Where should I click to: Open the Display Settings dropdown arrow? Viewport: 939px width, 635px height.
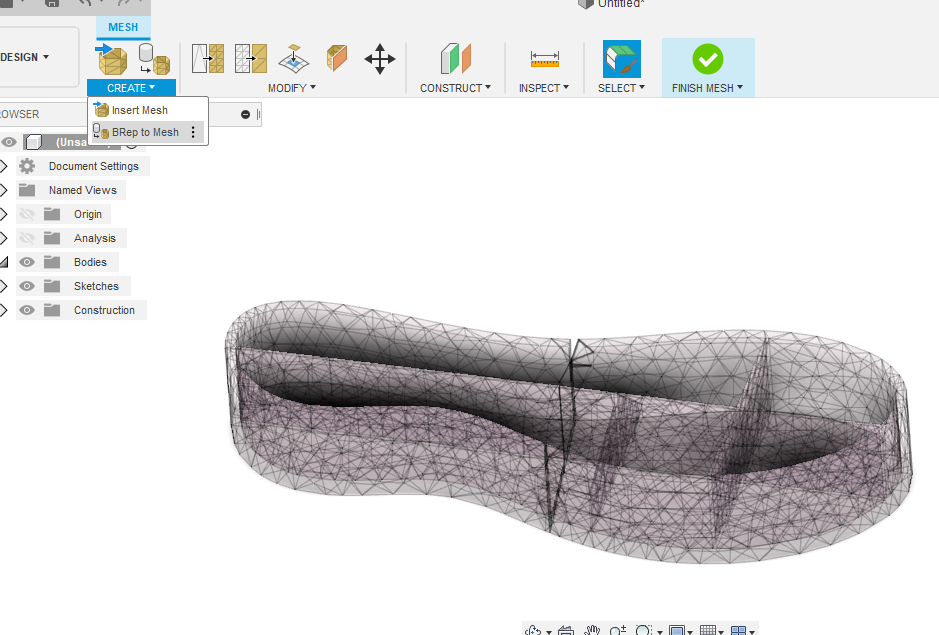[x=690, y=631]
